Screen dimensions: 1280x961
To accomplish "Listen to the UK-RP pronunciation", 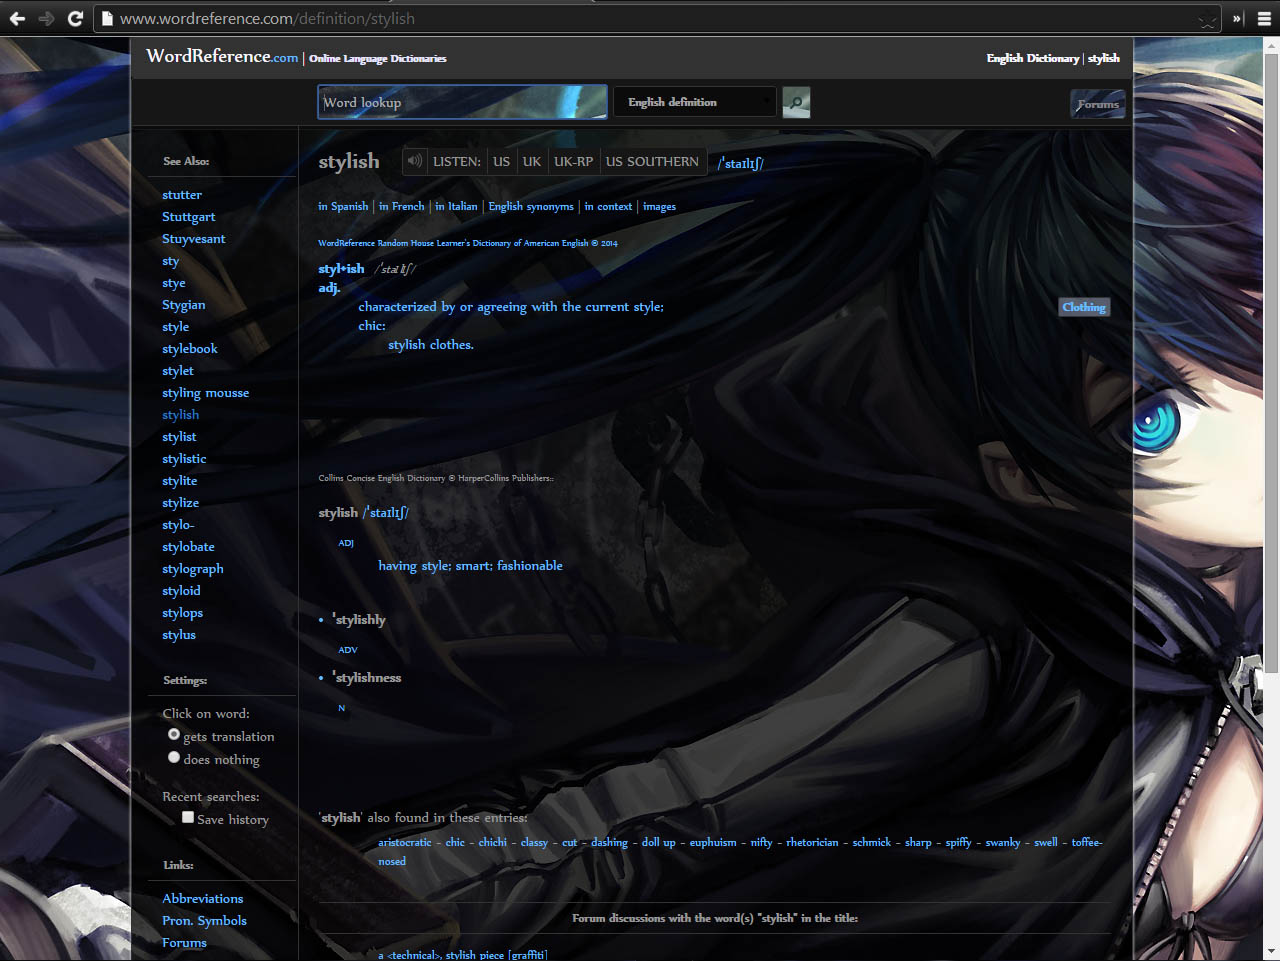I will (x=573, y=161).
